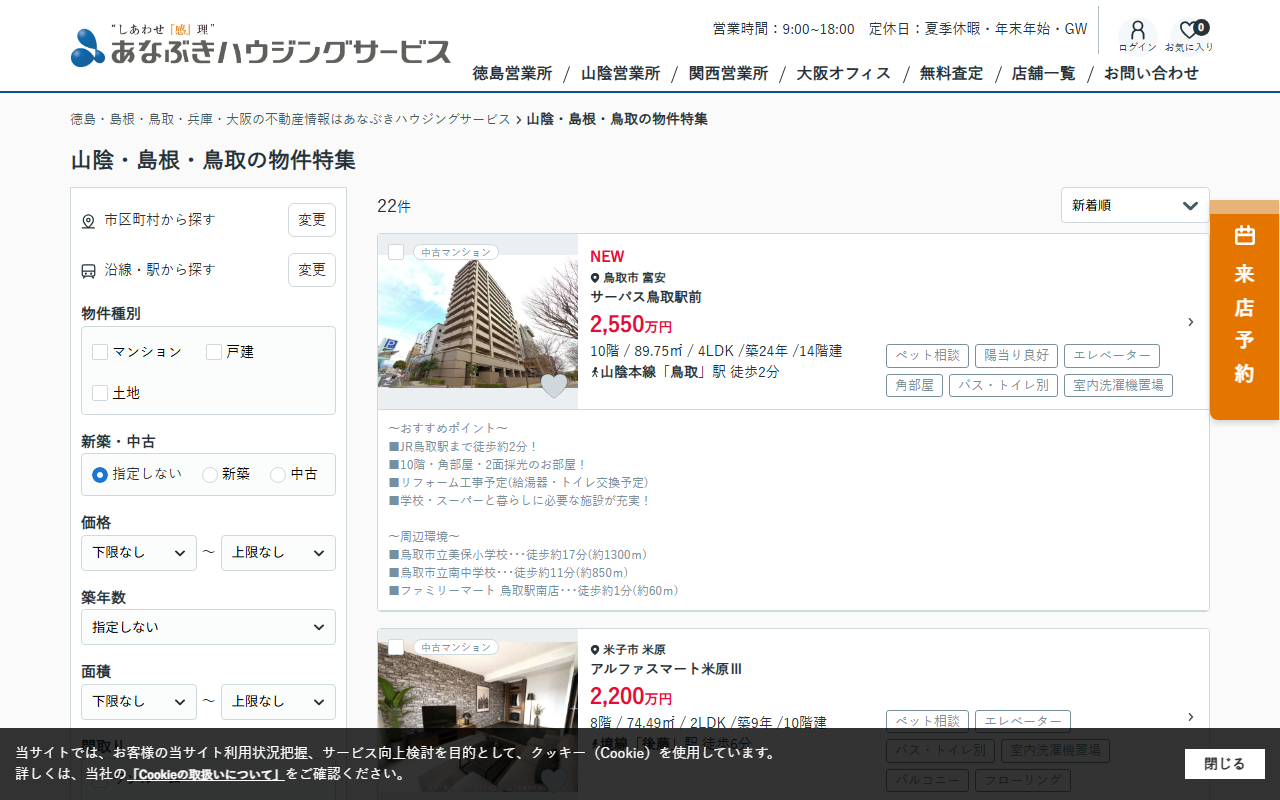Screen dimensions: 1280x800
Task: Select the 指定しない radio for 新築・中古
Action: [x=100, y=475]
